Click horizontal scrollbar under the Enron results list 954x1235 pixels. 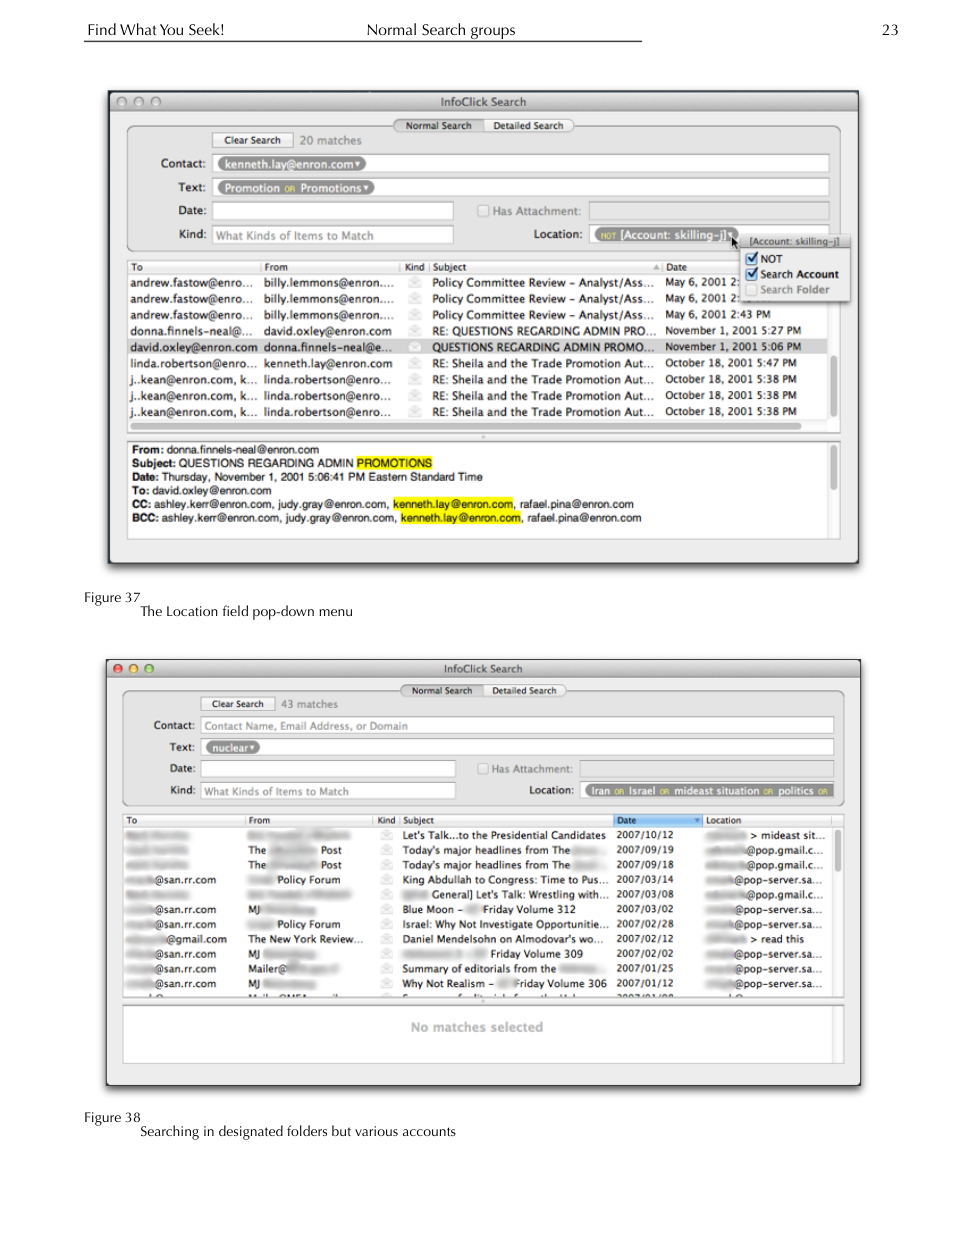[x=470, y=426]
